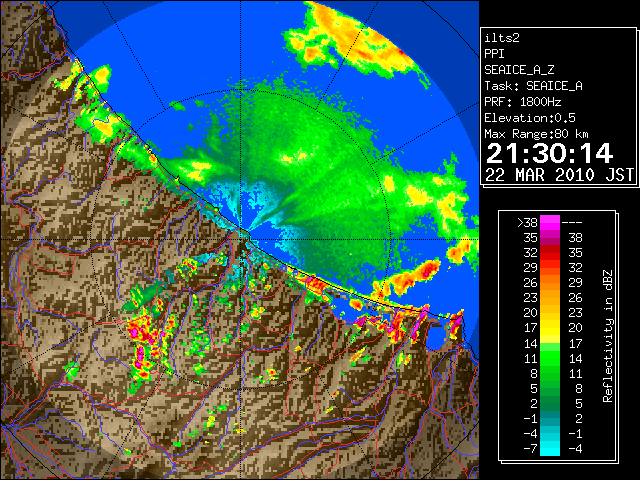The image size is (640, 480).
Task: Pick the magenta >38 legend color
Action: tap(550, 222)
